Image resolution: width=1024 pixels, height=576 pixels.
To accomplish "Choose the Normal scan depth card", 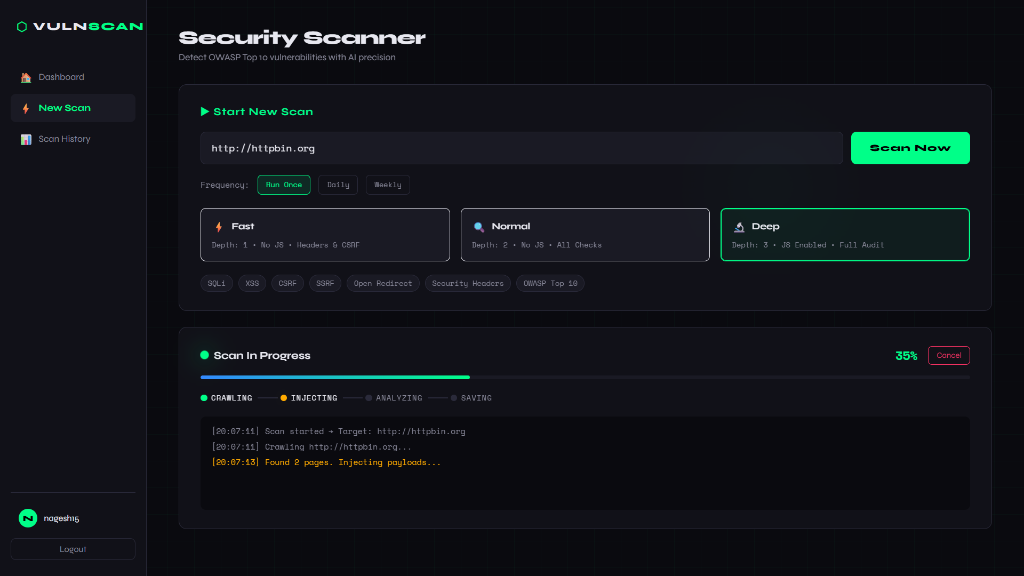I will (585, 234).
